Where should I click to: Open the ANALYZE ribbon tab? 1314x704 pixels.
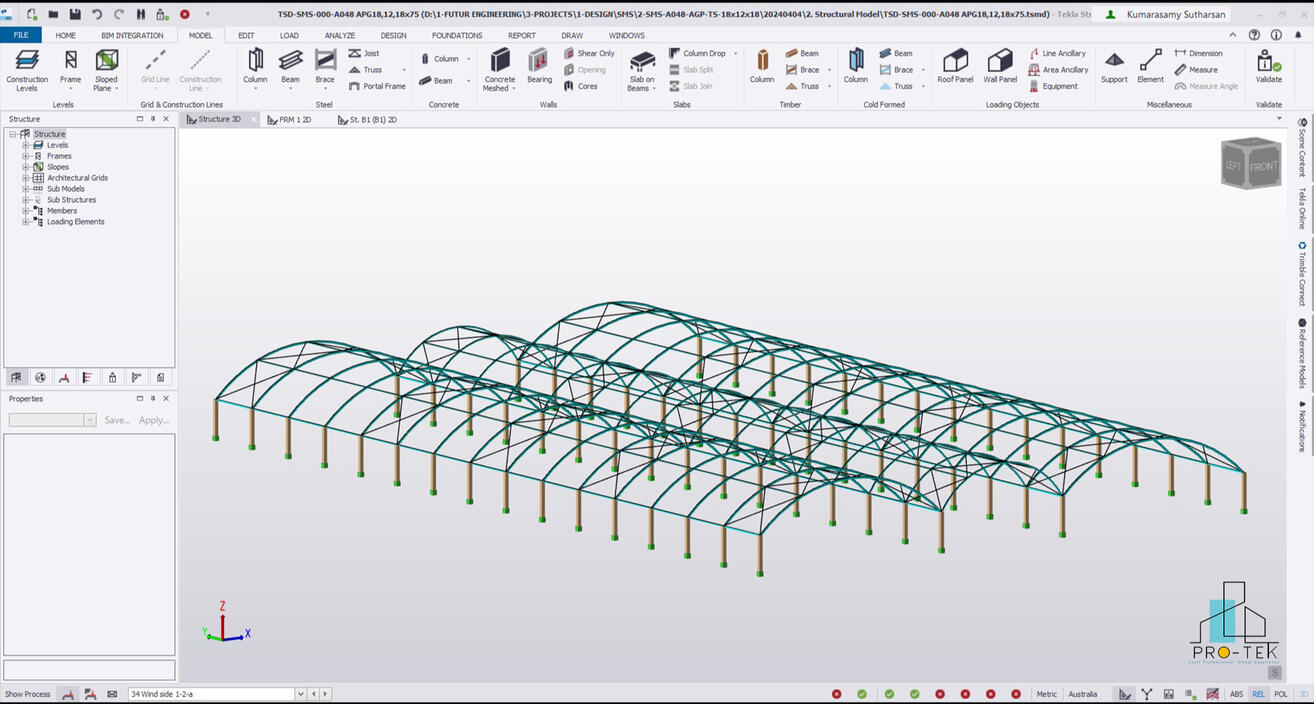pyautogui.click(x=339, y=35)
